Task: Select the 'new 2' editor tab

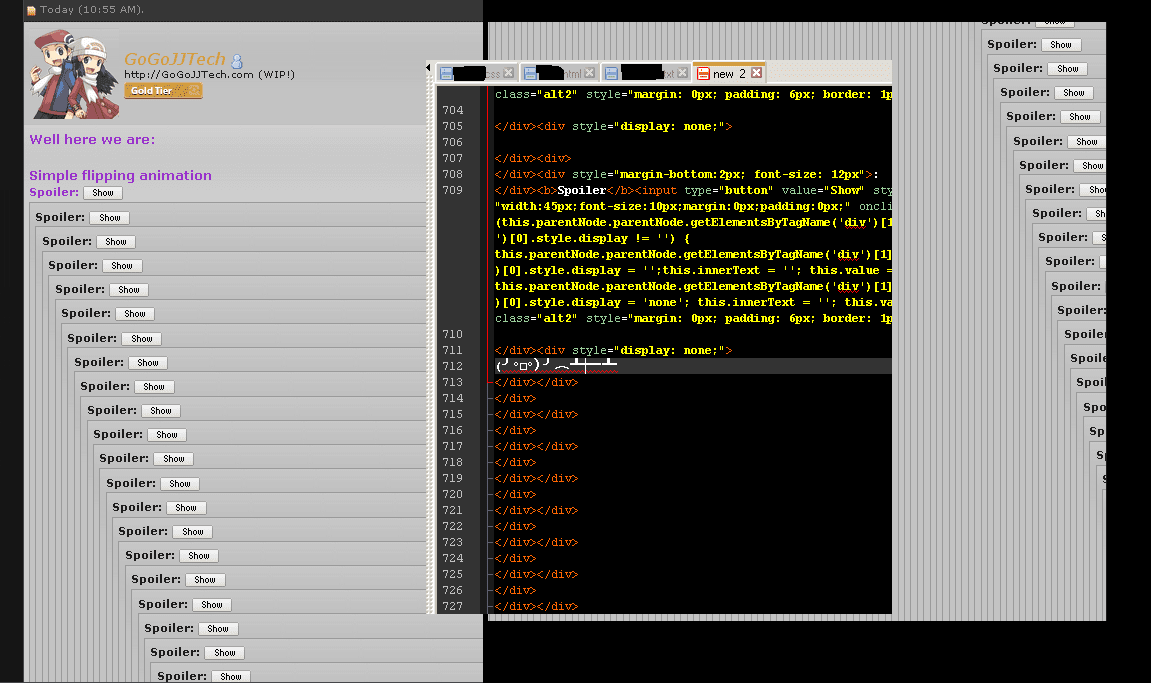Action: 729,73
